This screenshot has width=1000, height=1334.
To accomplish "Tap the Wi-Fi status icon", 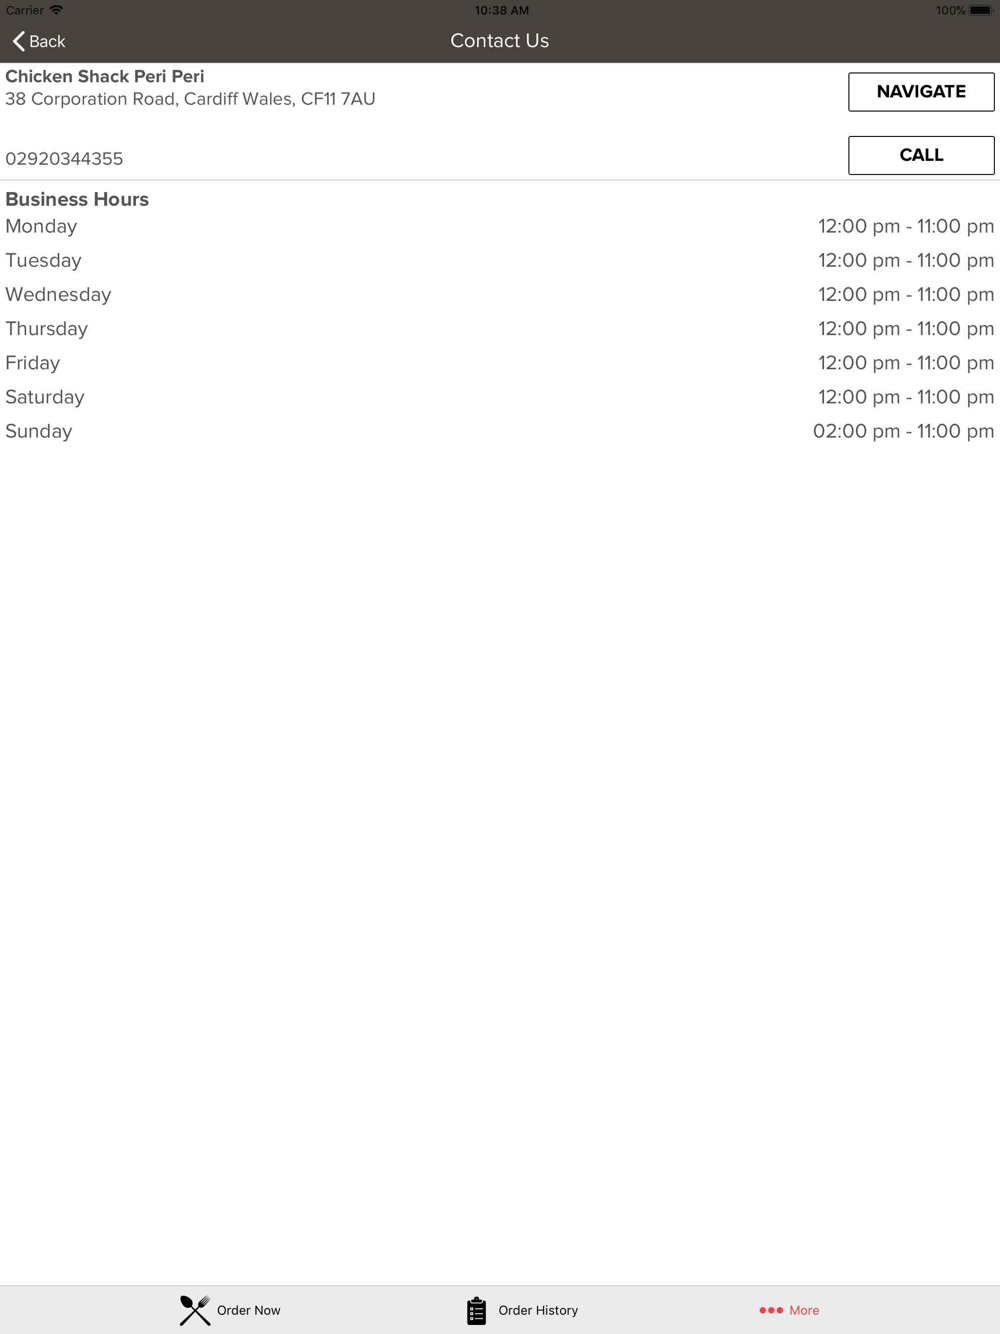I will (x=57, y=10).
